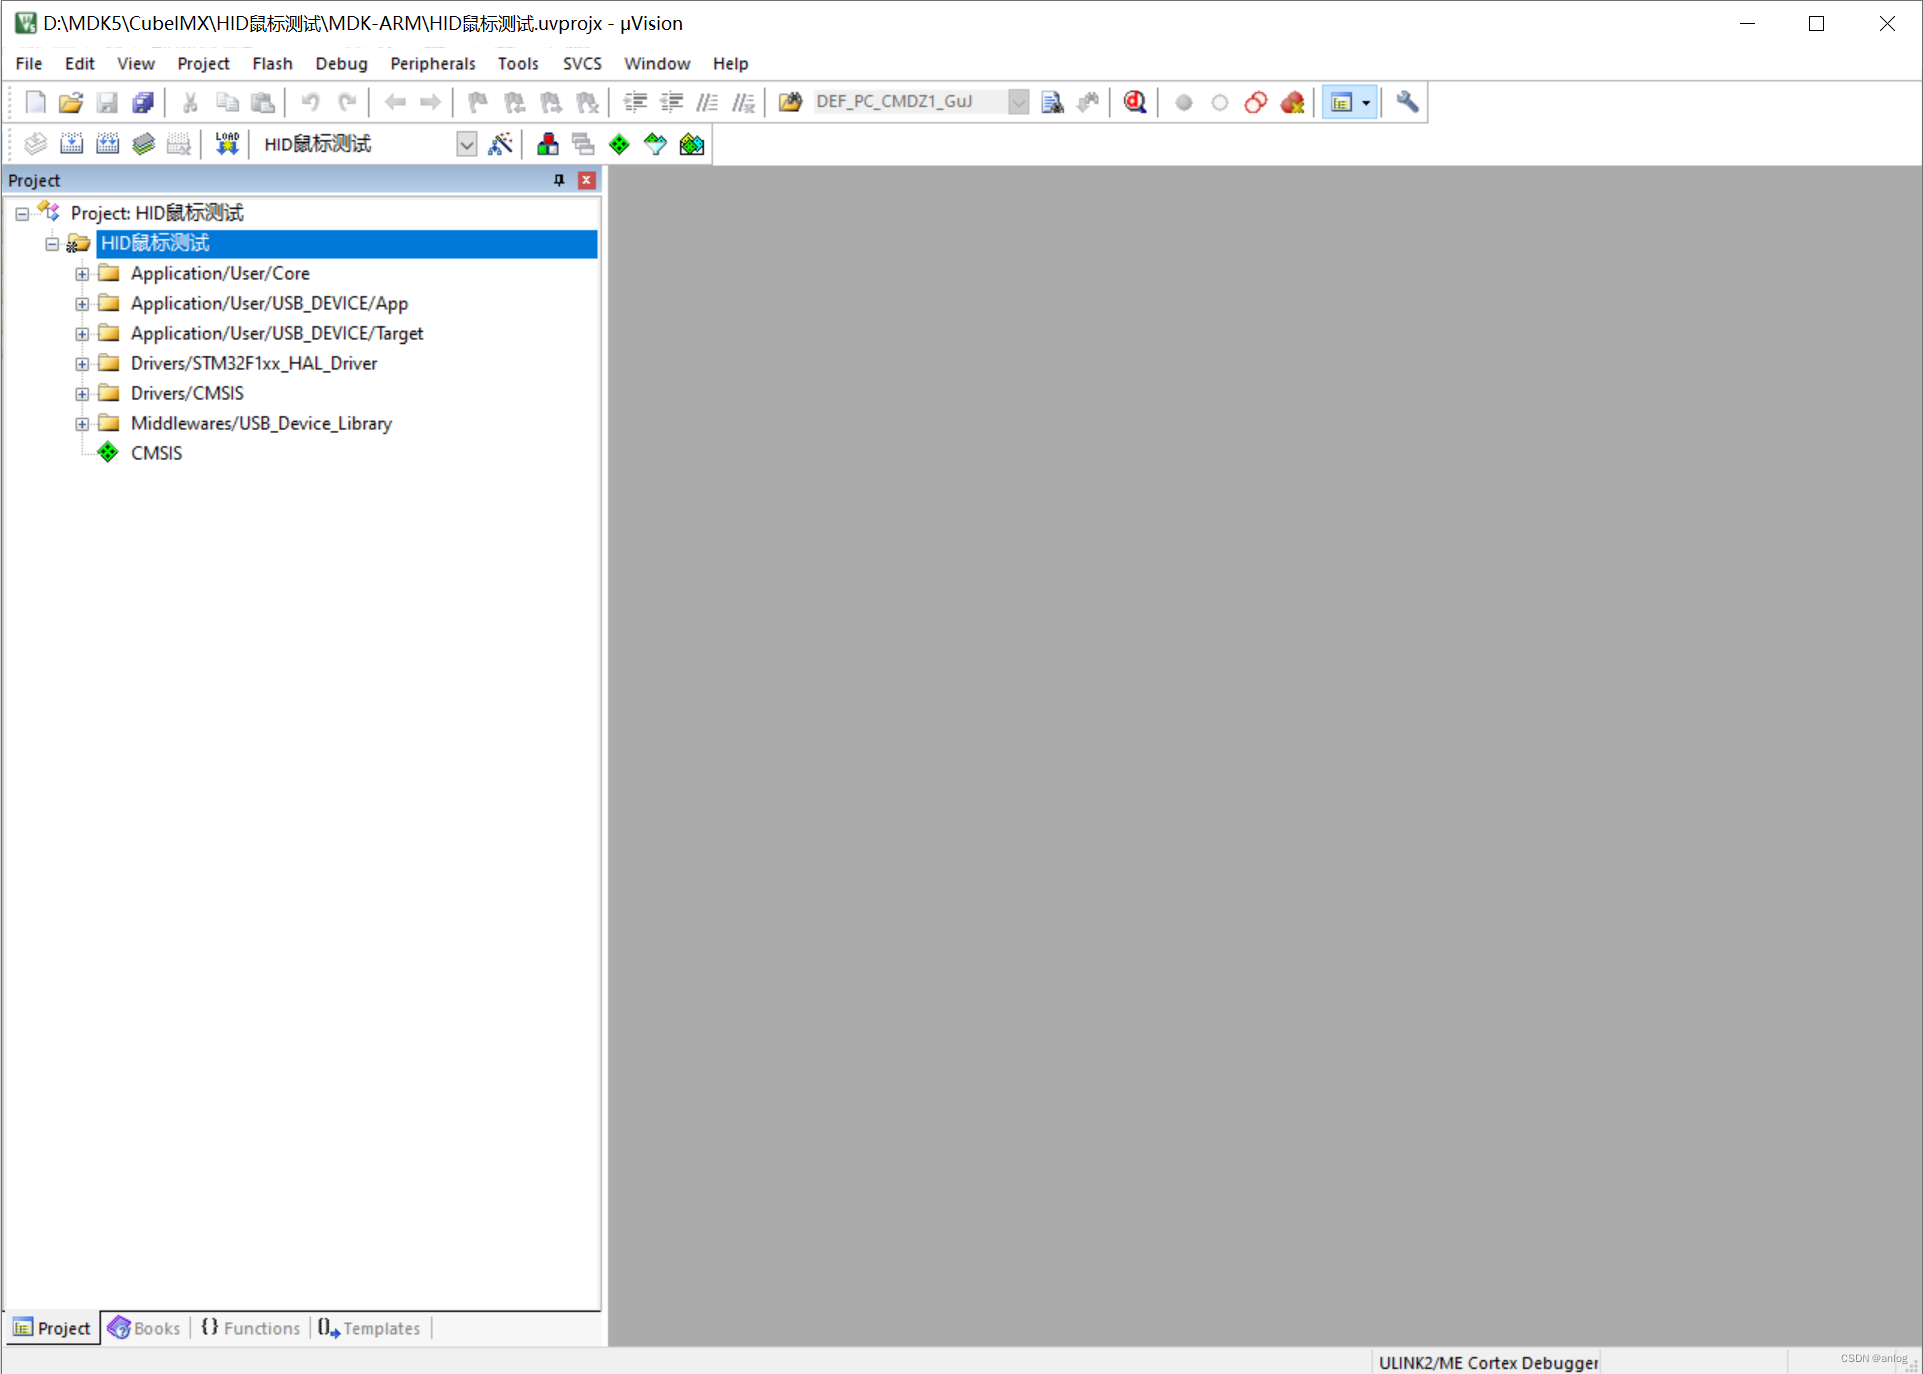Click the Find in Files icon

[x=790, y=102]
